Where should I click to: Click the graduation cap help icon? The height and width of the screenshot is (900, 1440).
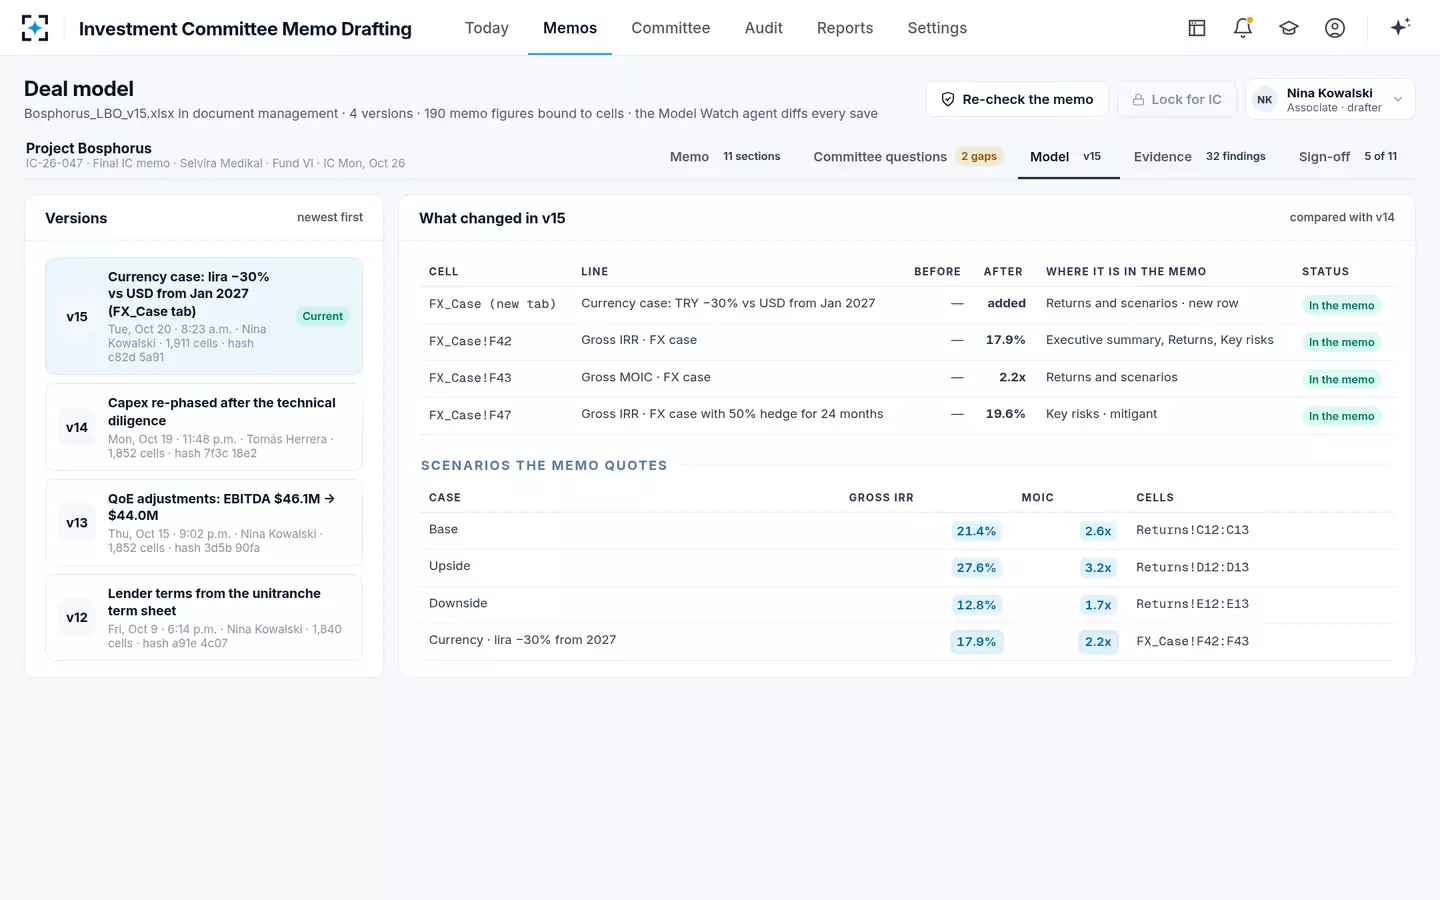[1289, 28]
